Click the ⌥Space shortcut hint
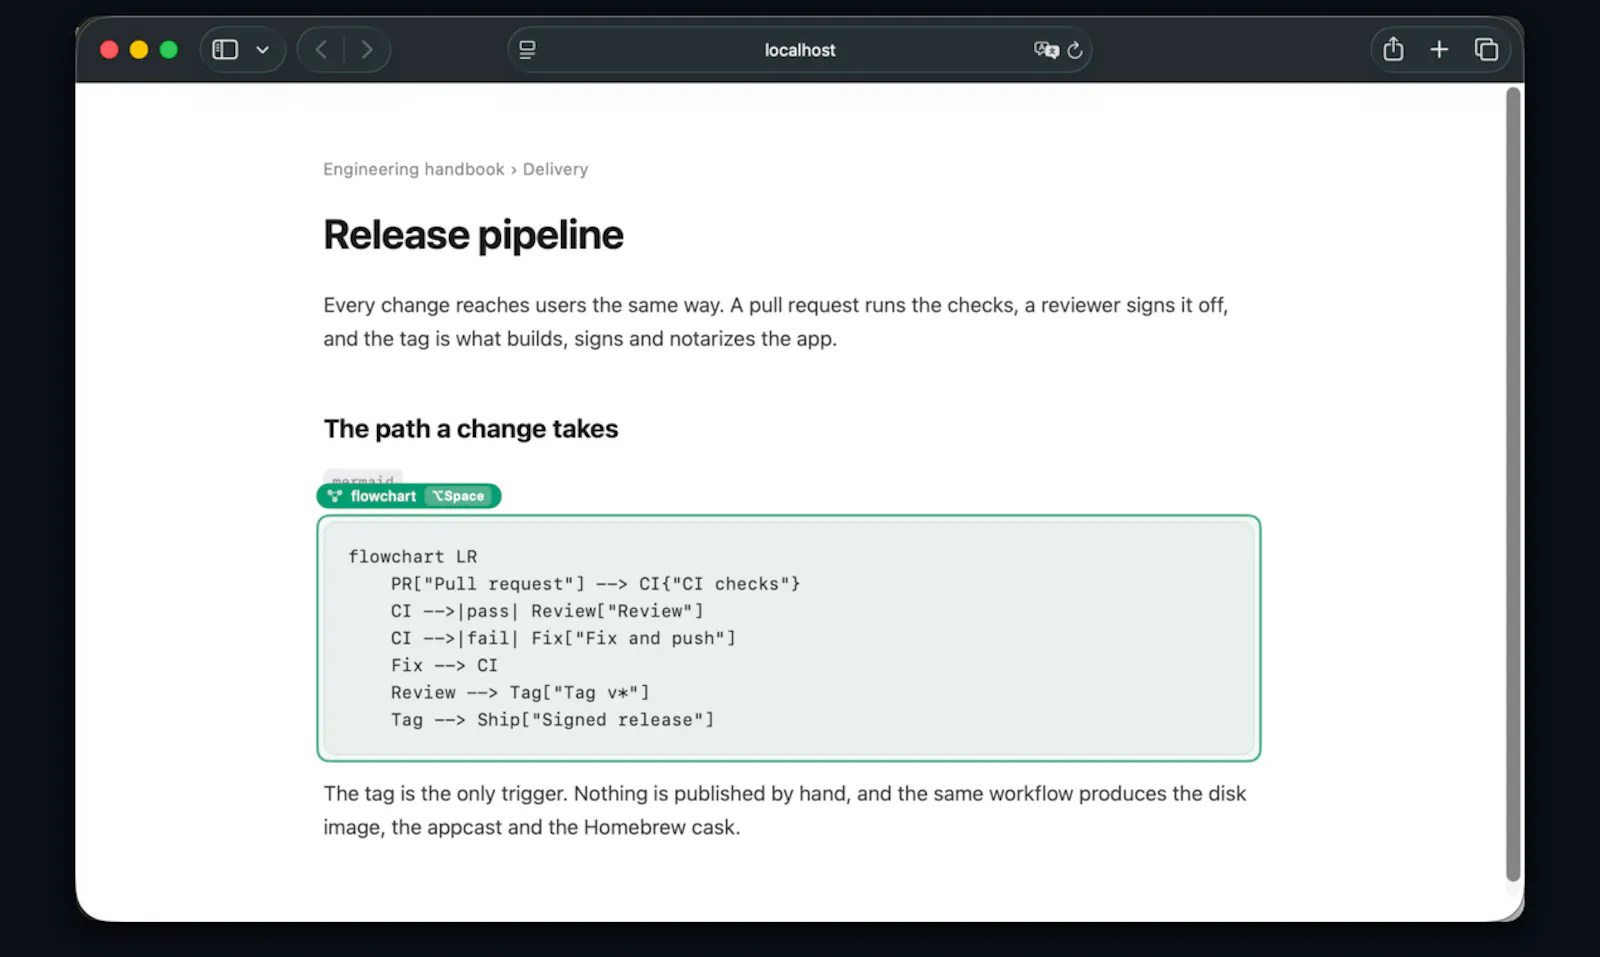Image resolution: width=1600 pixels, height=957 pixels. [458, 496]
